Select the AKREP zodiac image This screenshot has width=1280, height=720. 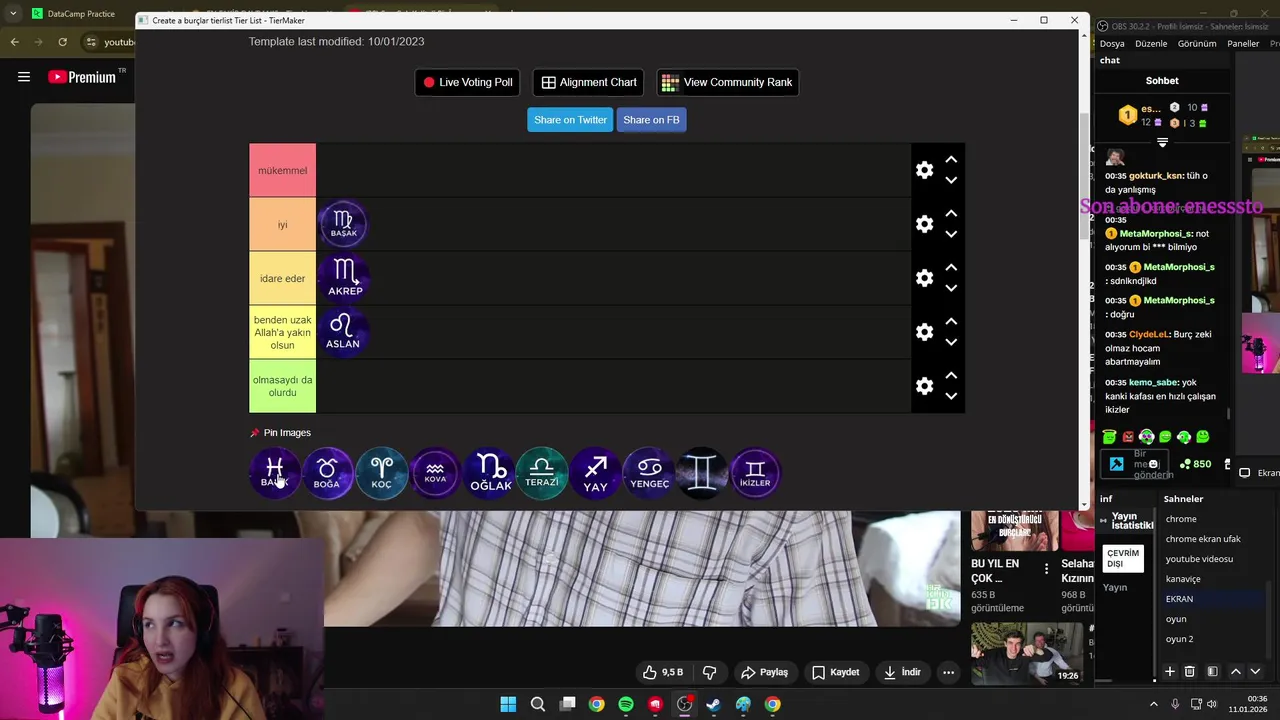point(344,278)
